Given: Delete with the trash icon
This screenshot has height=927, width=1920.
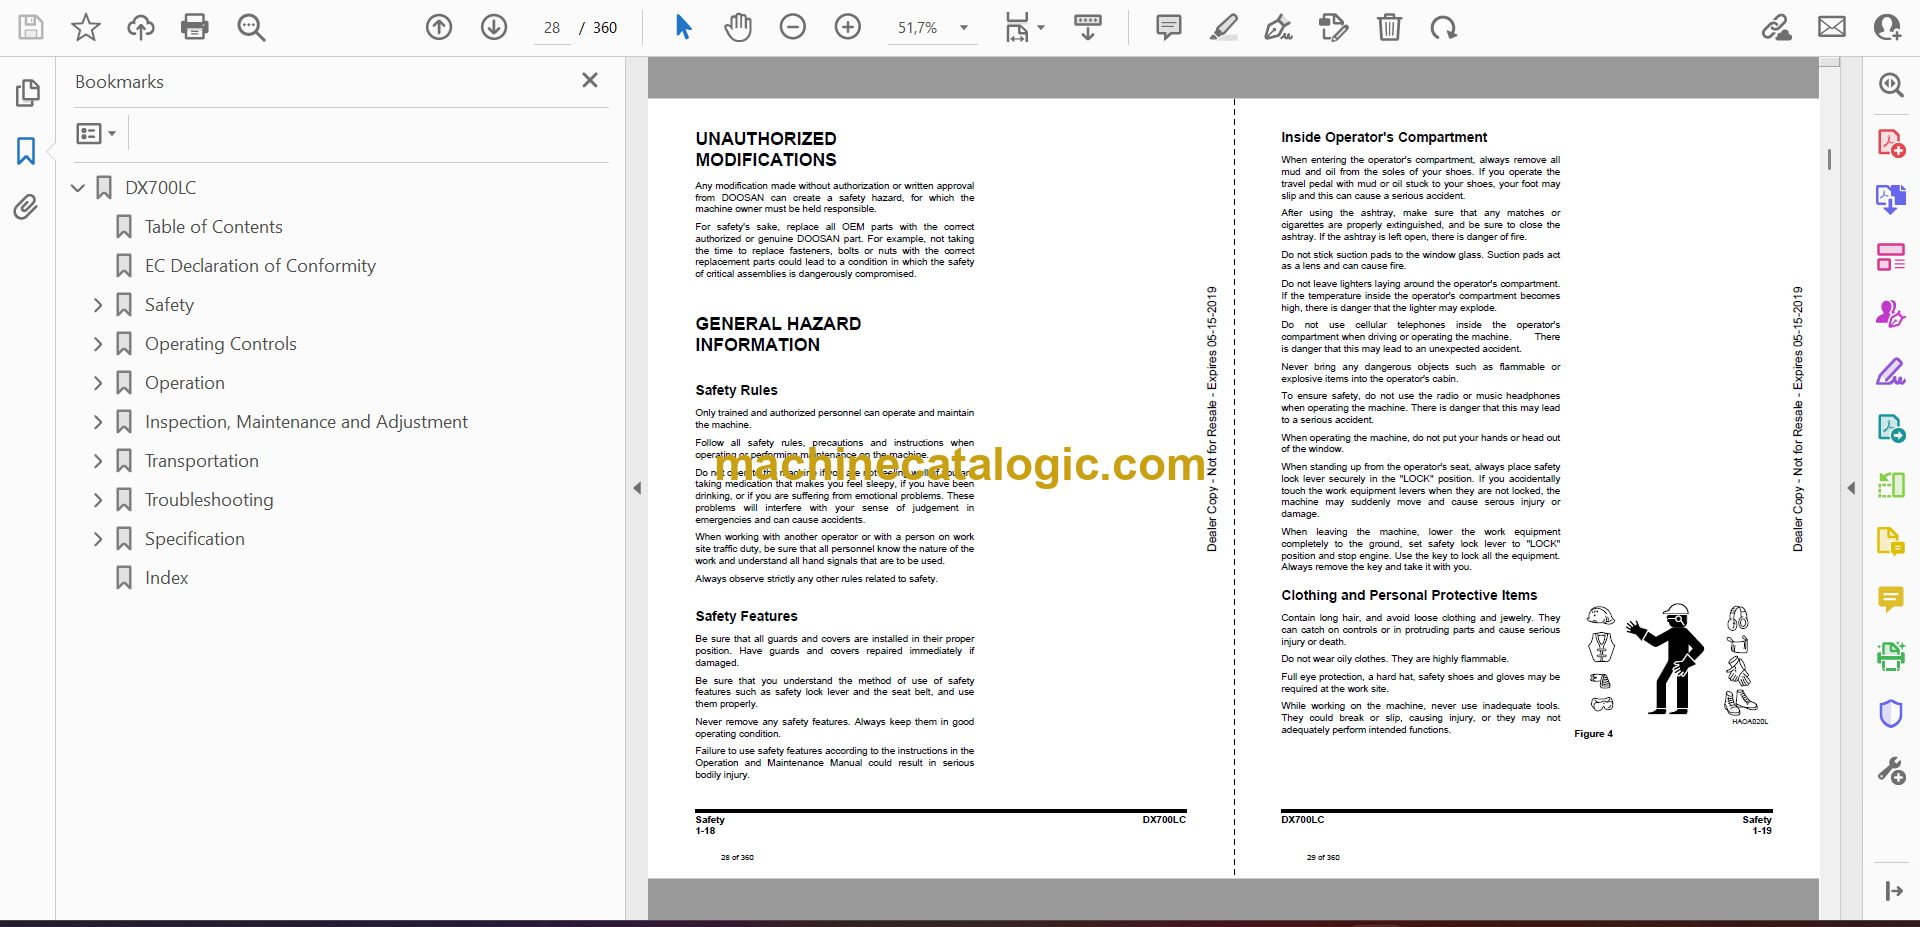Looking at the screenshot, I should click(1389, 27).
